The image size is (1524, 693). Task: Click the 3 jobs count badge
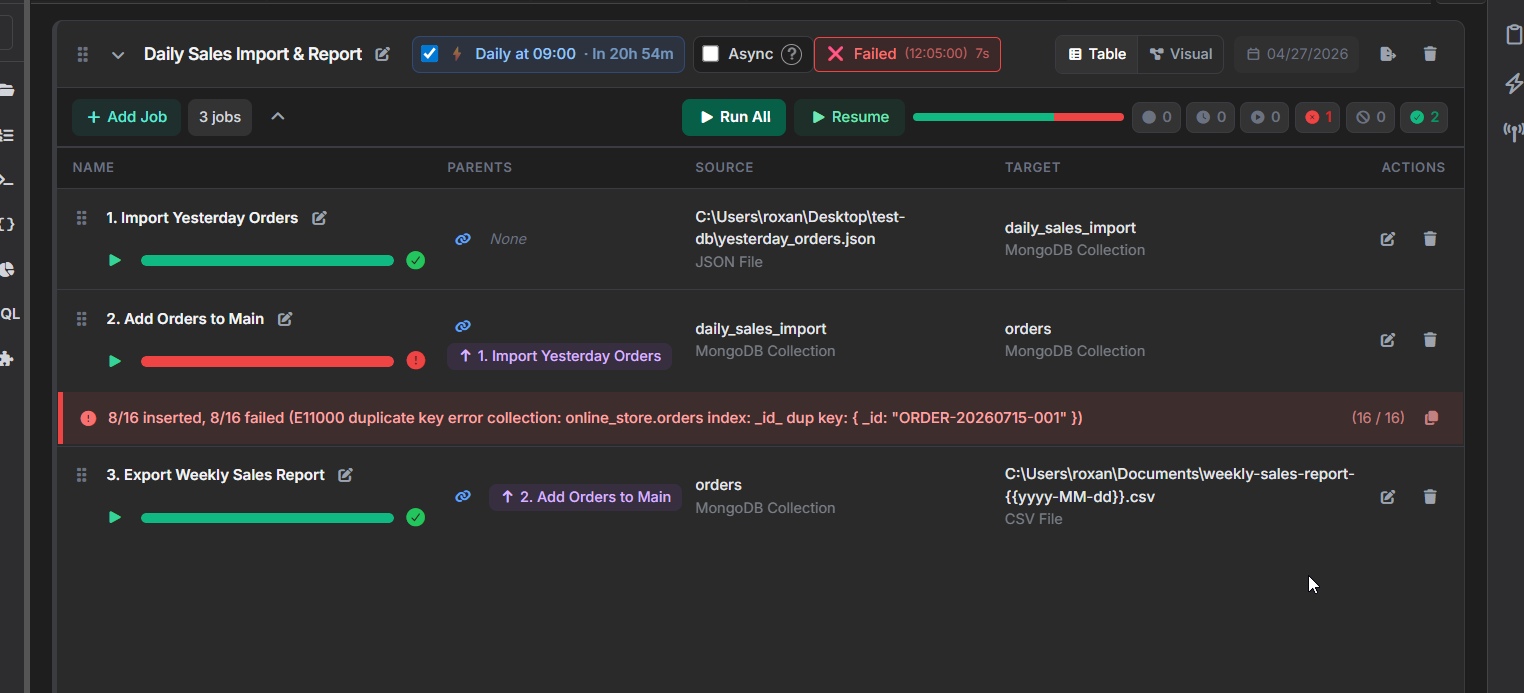pyautogui.click(x=220, y=117)
